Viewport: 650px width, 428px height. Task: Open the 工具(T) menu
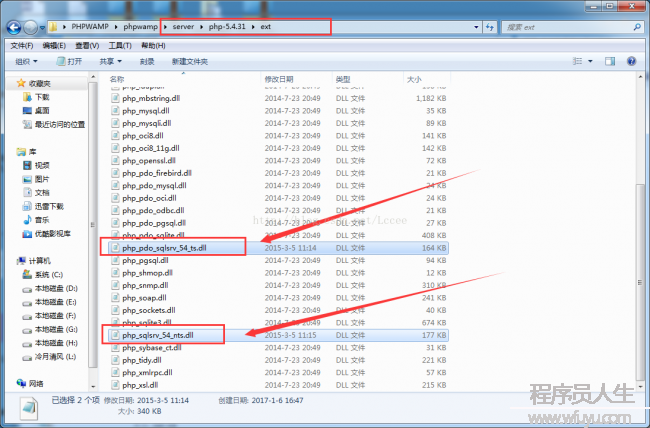tap(120, 46)
